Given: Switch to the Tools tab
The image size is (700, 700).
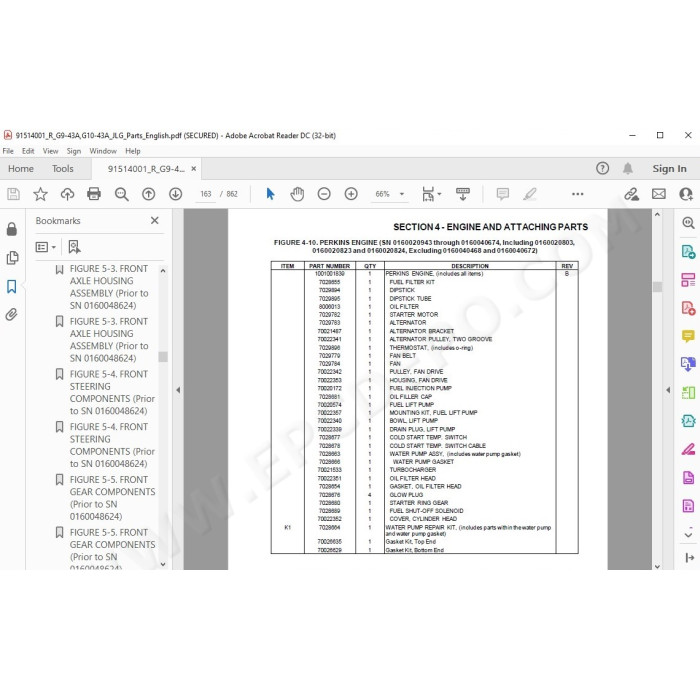Looking at the screenshot, I should tap(62, 168).
